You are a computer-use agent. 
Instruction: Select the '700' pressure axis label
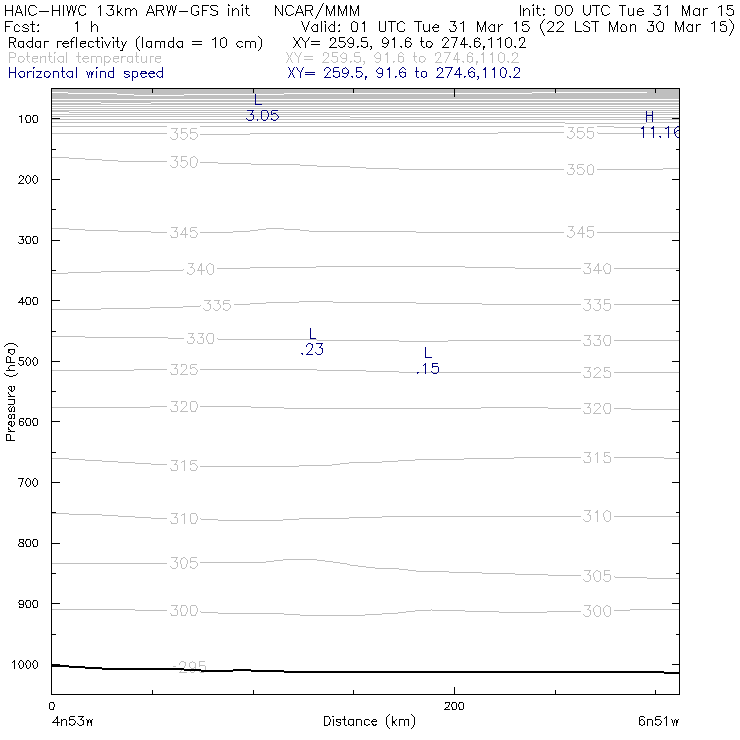tap(28, 483)
